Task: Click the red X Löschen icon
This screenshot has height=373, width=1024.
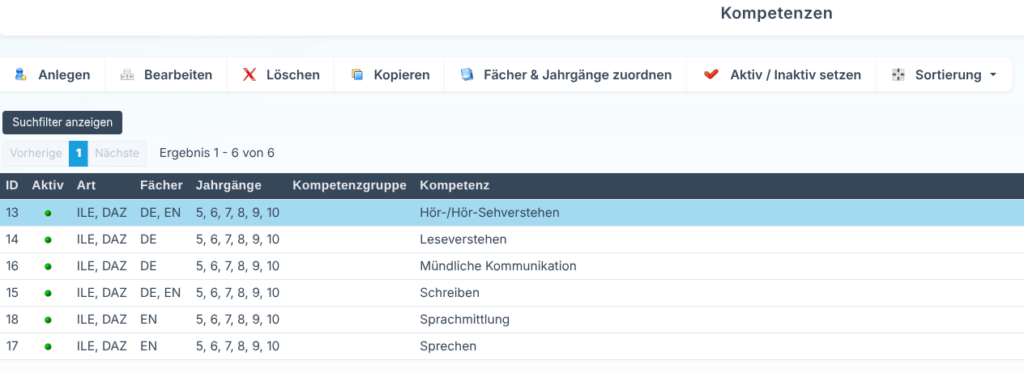Action: tap(249, 74)
